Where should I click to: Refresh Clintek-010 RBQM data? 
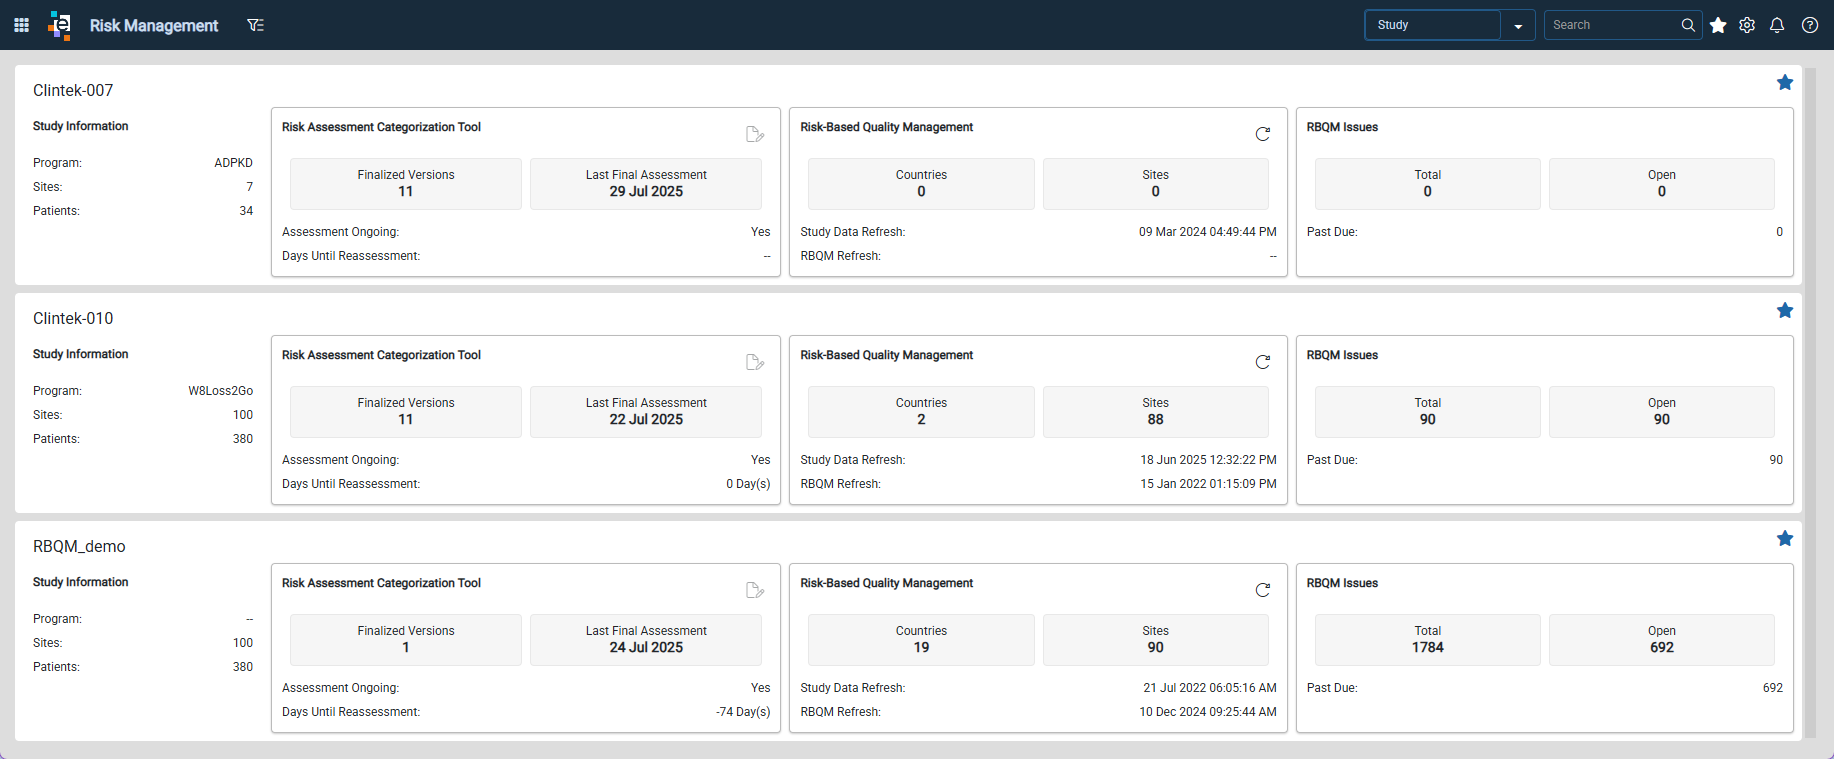1263,362
